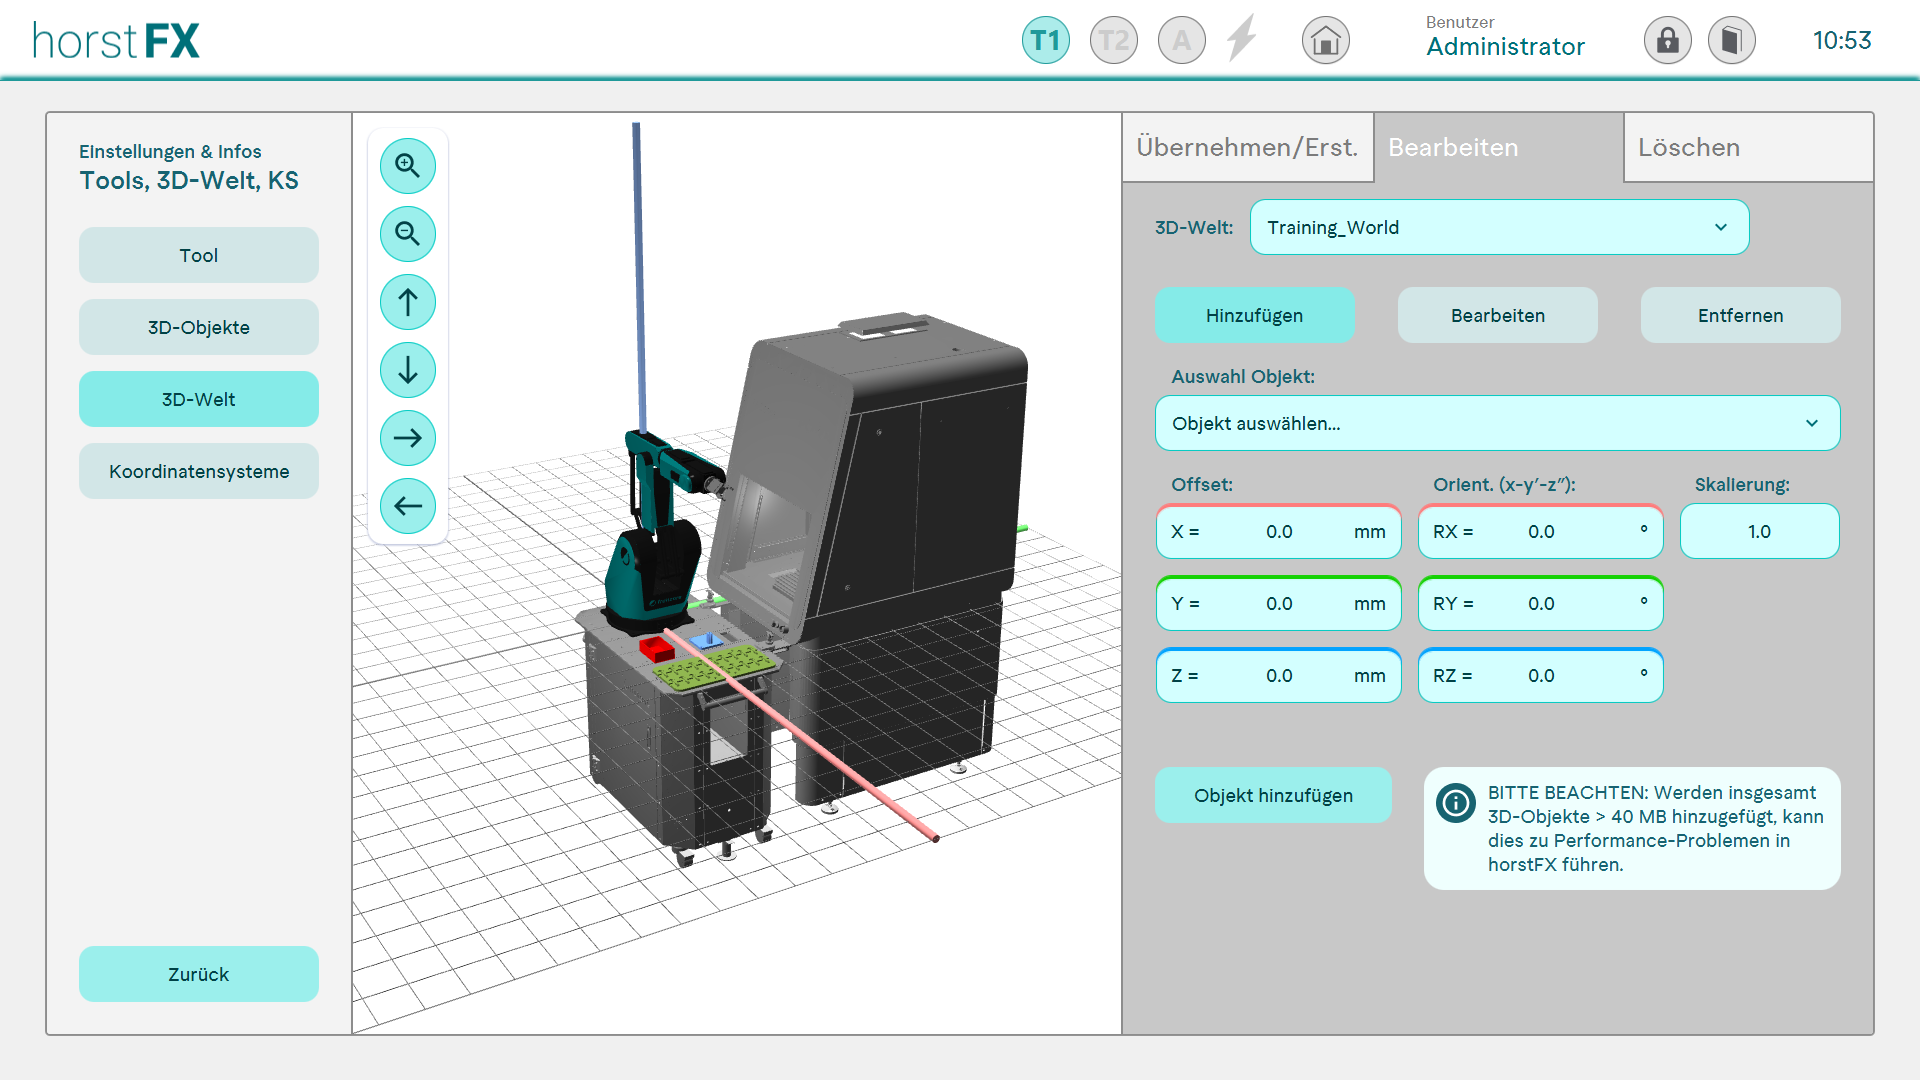1920x1080 pixels.
Task: Open the home screen icon
Action: coord(1325,41)
